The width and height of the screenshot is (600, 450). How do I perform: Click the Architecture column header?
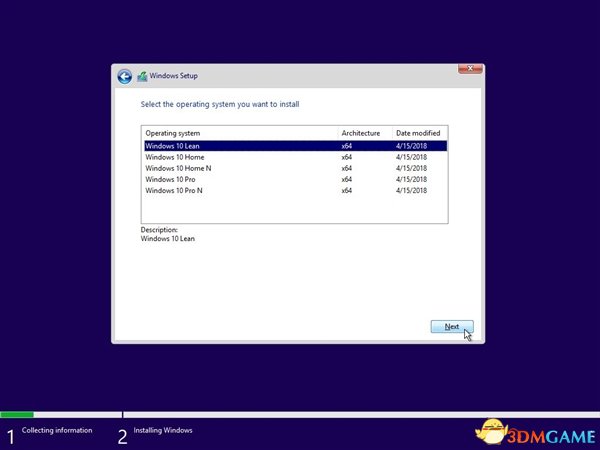click(x=365, y=133)
